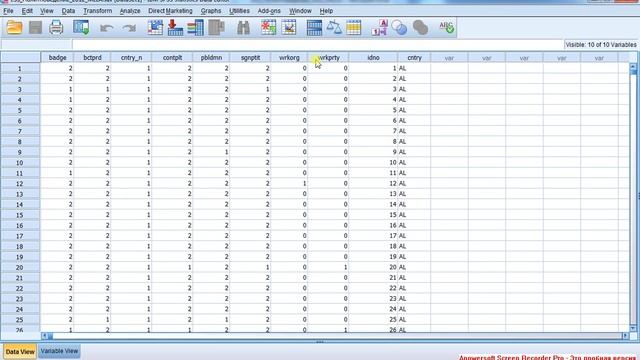Click the Use variable sets circles icon

pos(399,28)
